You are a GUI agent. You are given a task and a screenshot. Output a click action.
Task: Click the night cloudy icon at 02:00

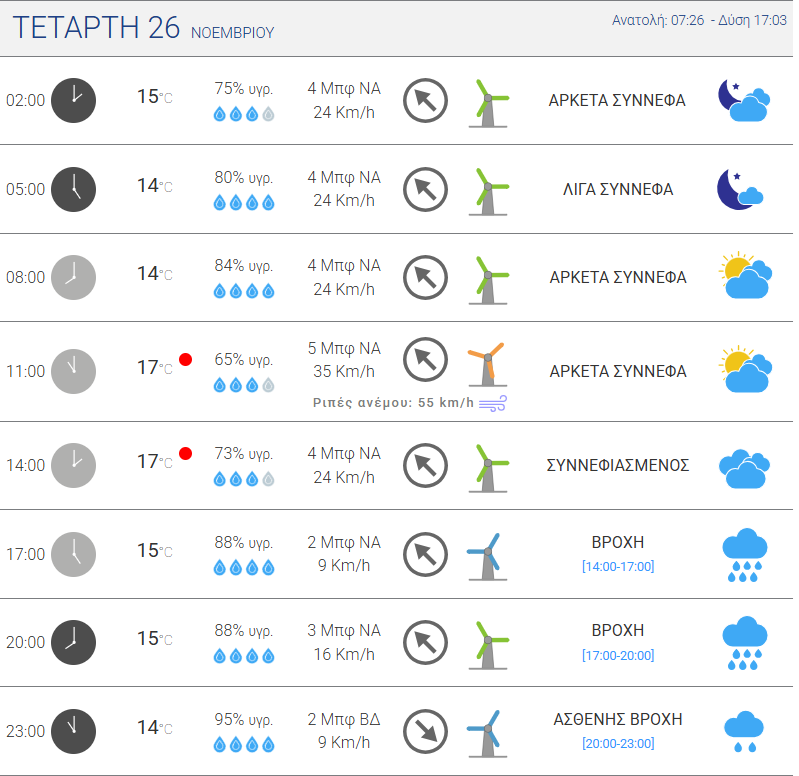pos(744,100)
